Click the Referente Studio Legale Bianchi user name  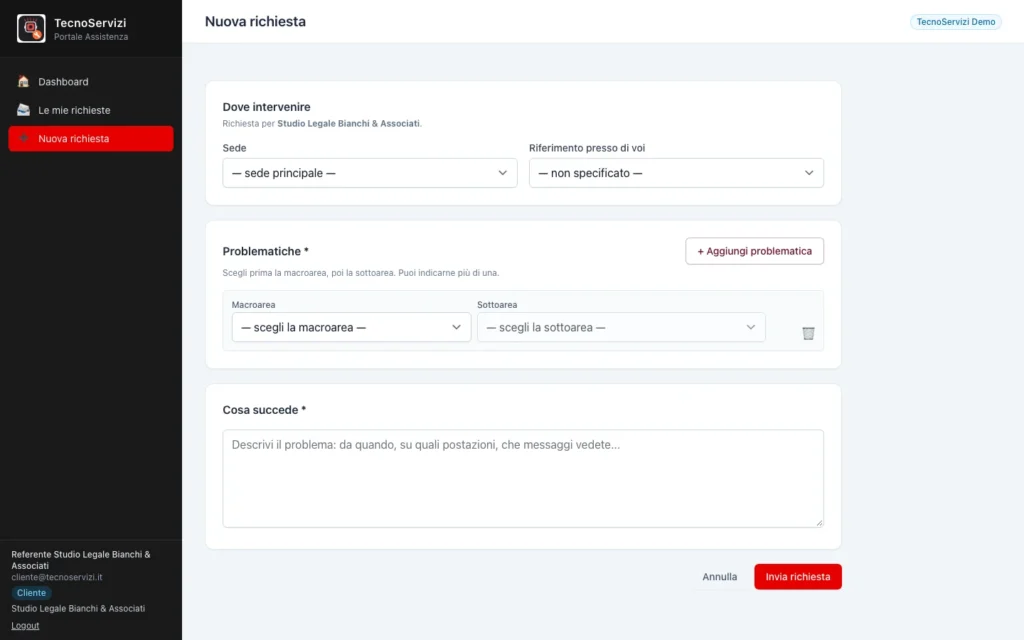[x=81, y=560]
